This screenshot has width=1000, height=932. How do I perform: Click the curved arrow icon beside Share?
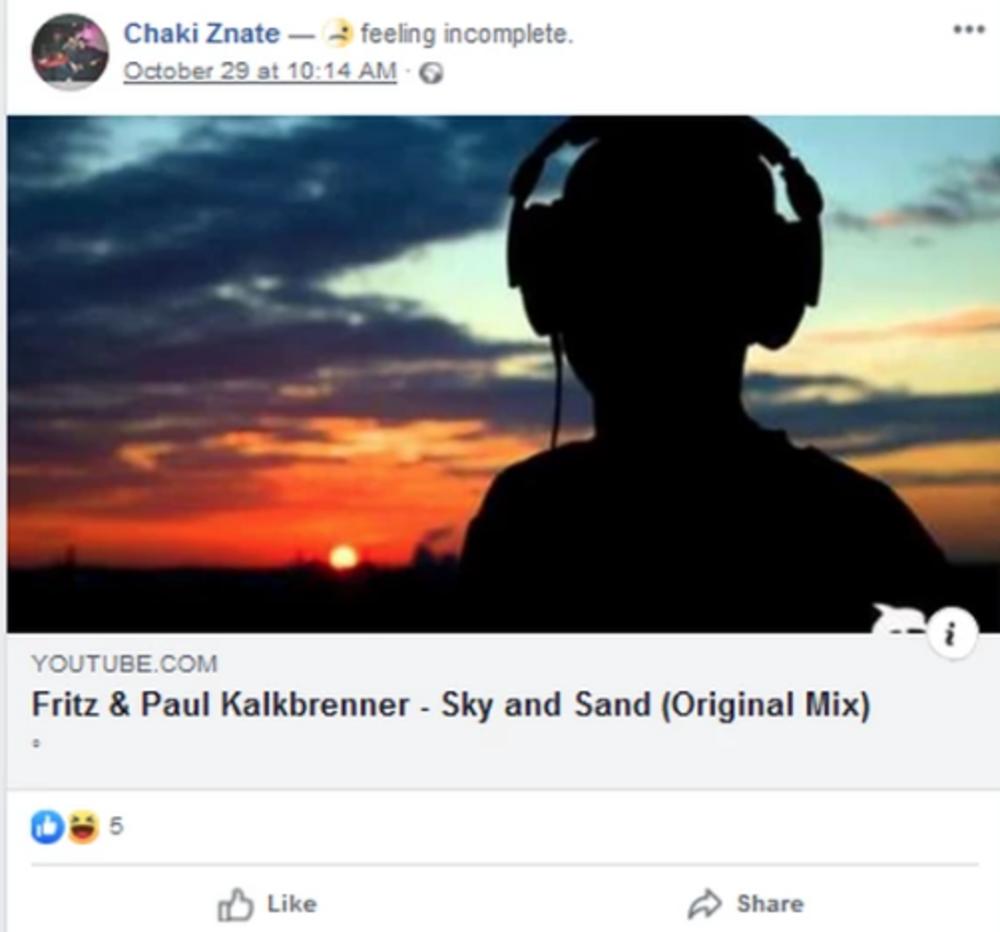pos(705,904)
